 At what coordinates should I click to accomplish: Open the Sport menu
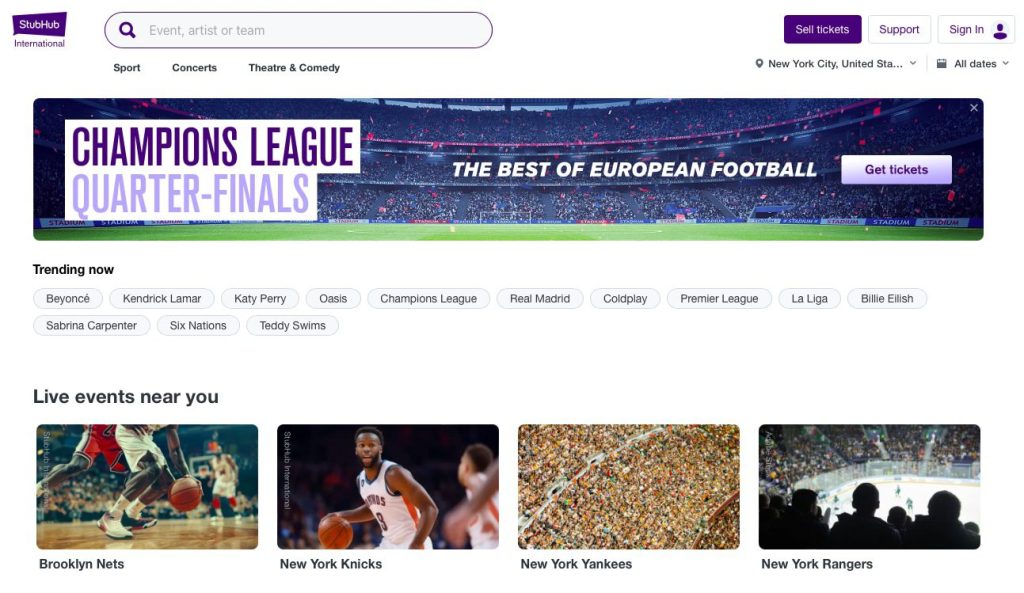click(x=127, y=68)
